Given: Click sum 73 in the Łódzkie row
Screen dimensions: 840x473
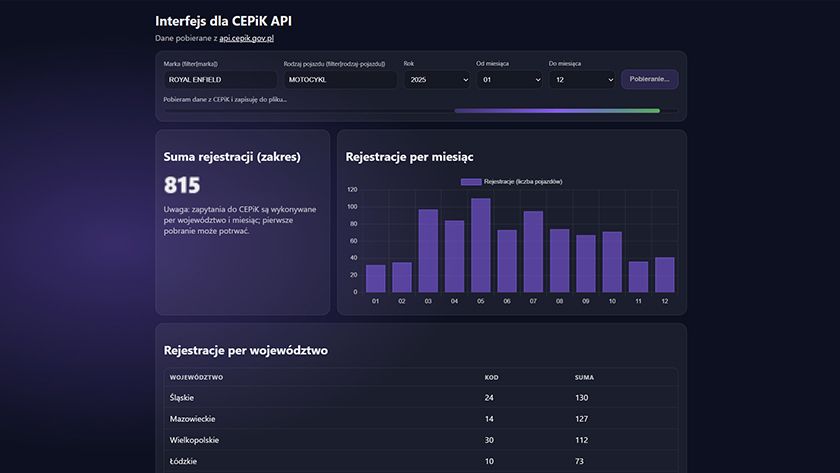Looking at the screenshot, I should (579, 461).
